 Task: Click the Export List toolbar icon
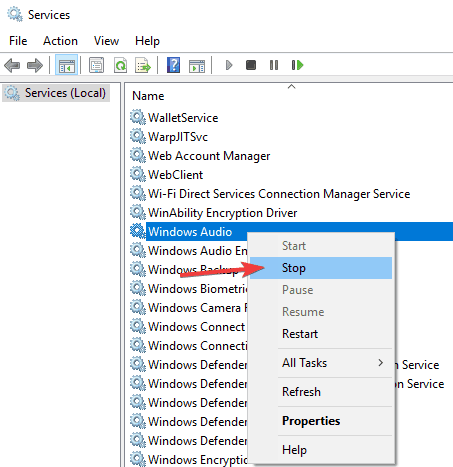click(143, 65)
